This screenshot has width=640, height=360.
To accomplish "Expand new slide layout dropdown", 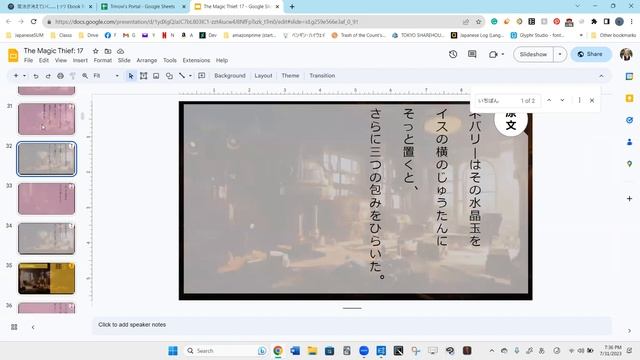I will (24, 76).
